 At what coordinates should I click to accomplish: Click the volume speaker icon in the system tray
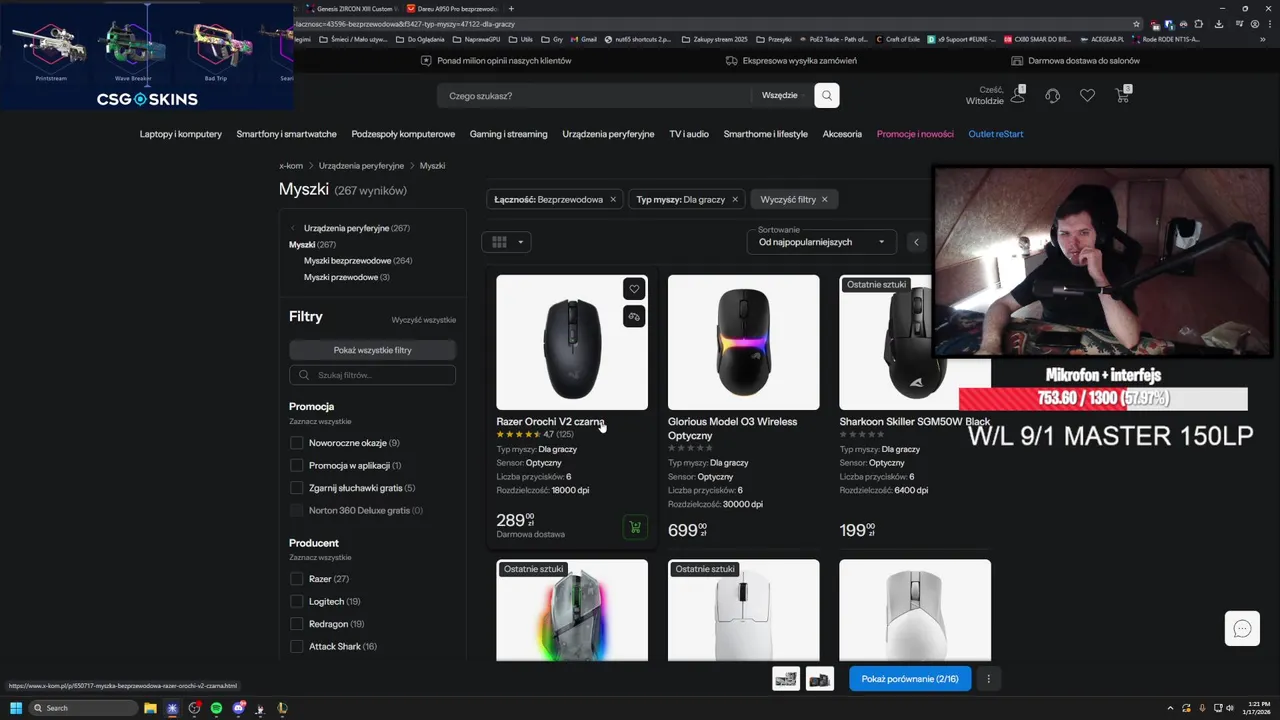click(1229, 708)
